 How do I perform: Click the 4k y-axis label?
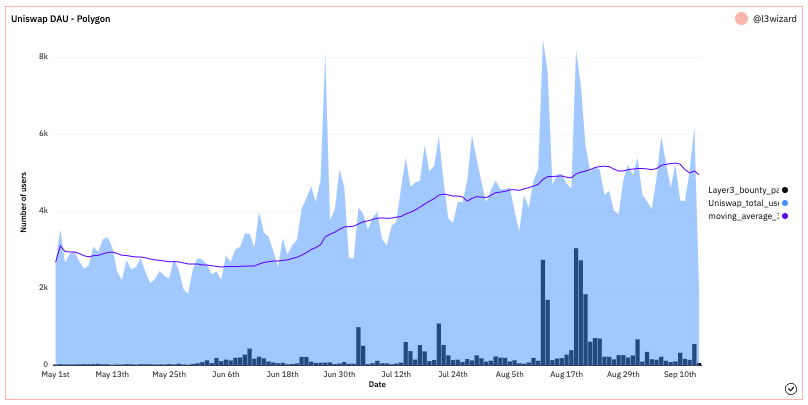[x=44, y=211]
